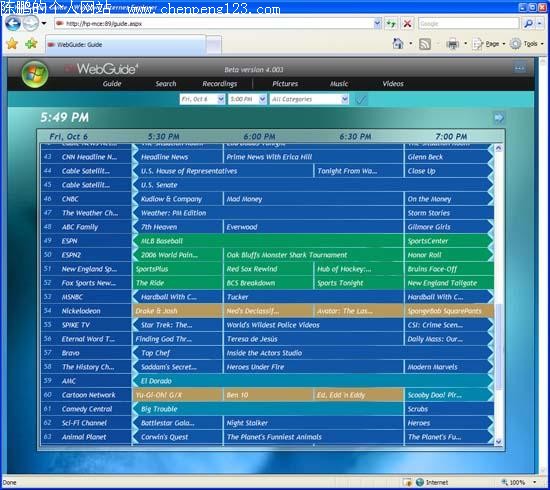Click the Google search box

(x=469, y=24)
